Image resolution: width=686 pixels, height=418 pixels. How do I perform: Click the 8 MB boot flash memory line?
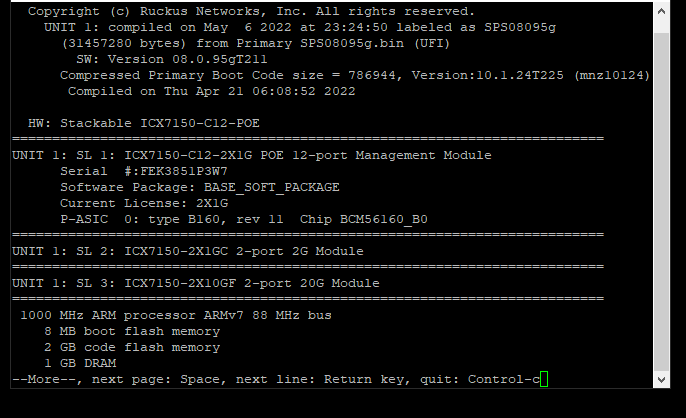point(130,331)
